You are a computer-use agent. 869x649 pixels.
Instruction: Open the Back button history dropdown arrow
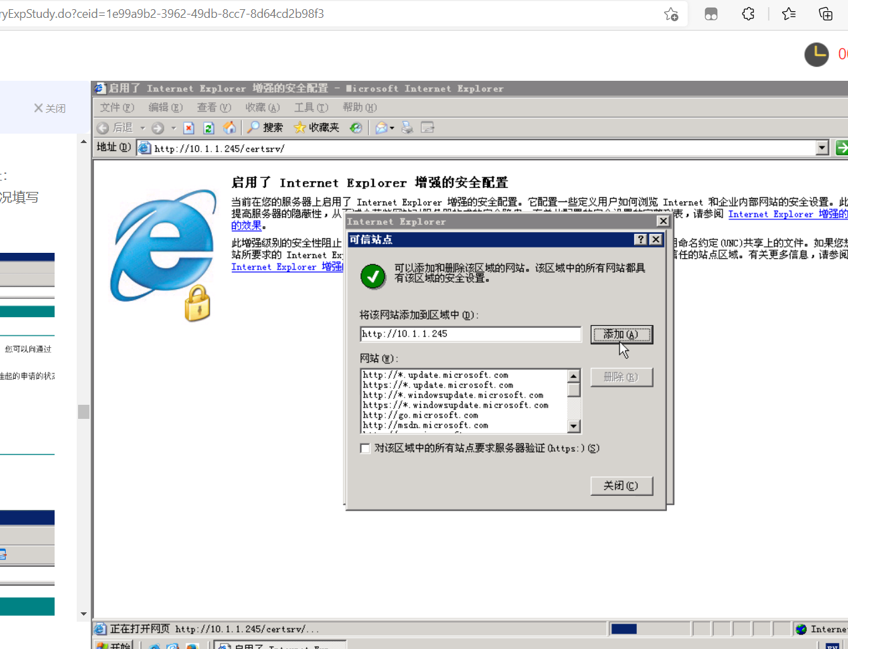142,128
